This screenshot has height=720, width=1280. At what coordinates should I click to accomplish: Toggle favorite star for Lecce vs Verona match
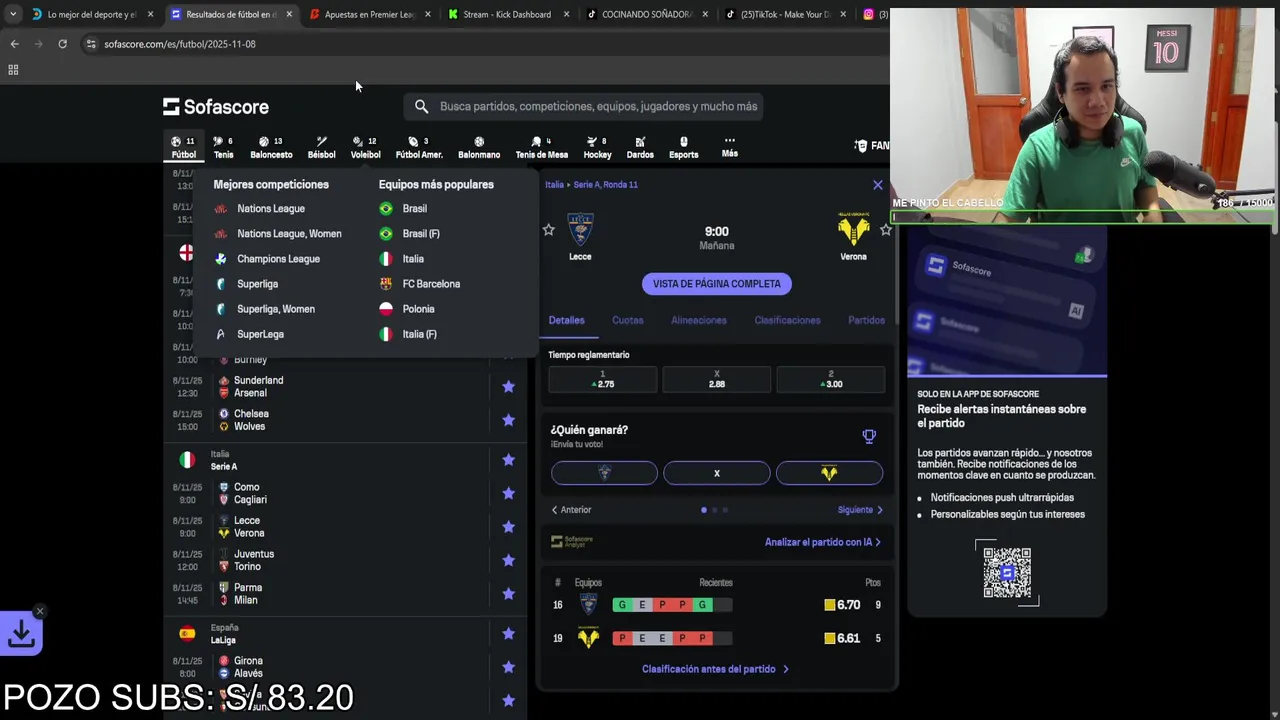click(x=508, y=527)
